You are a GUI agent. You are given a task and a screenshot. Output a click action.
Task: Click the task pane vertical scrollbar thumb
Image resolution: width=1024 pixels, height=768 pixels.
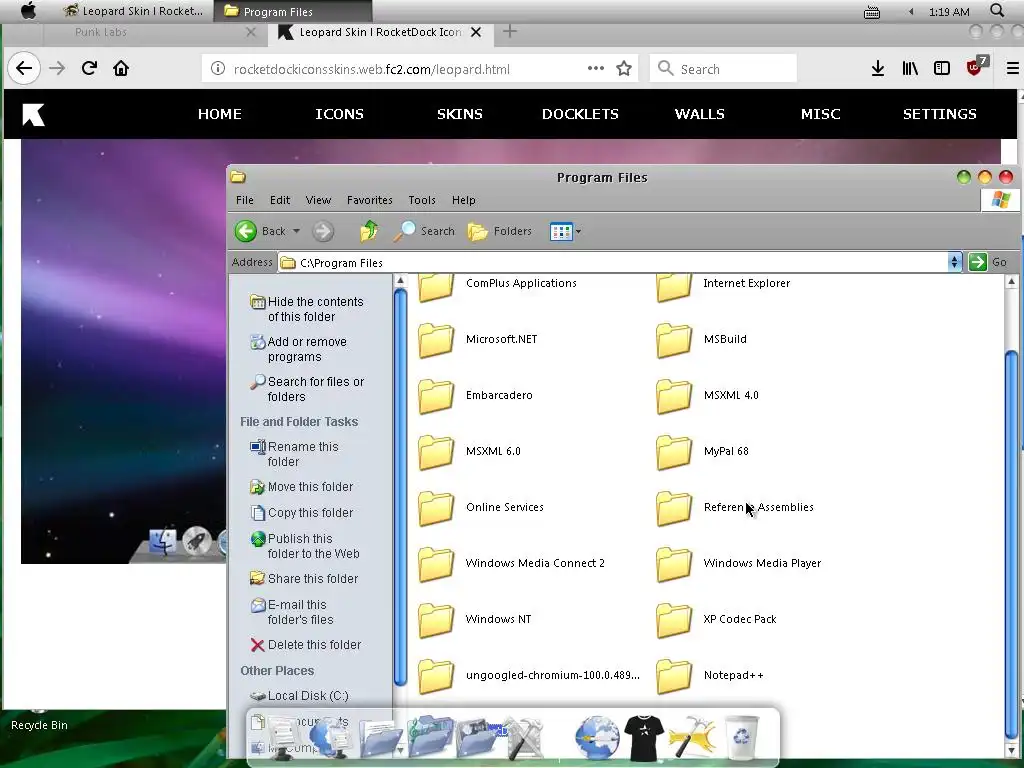[x=401, y=487]
